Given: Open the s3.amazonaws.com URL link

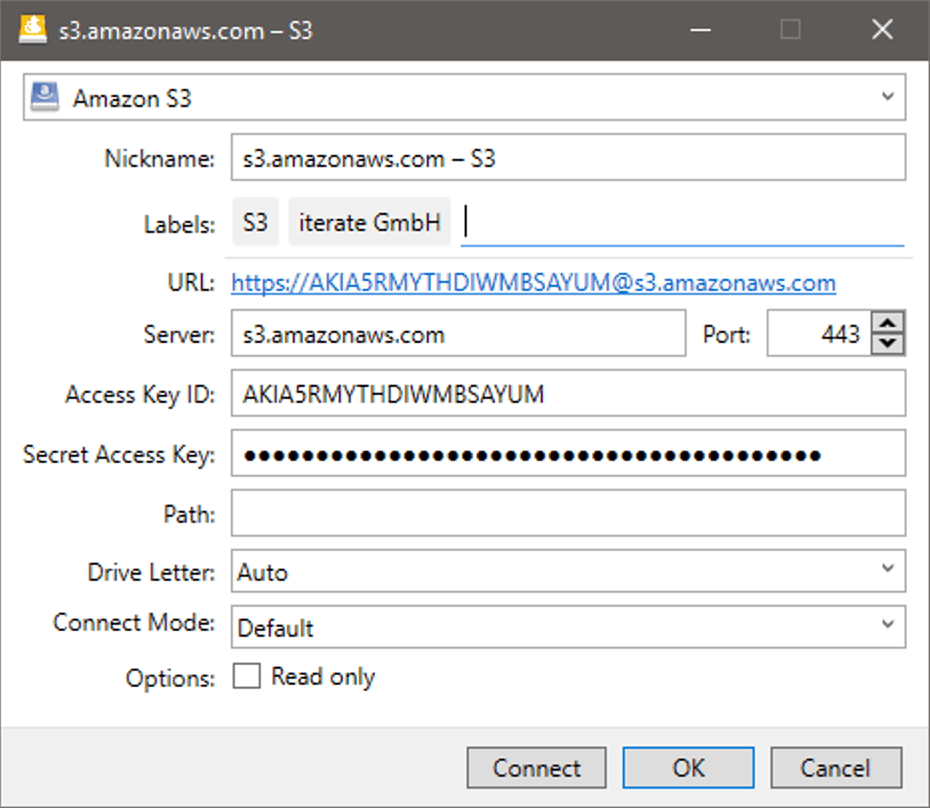Looking at the screenshot, I should (533, 283).
